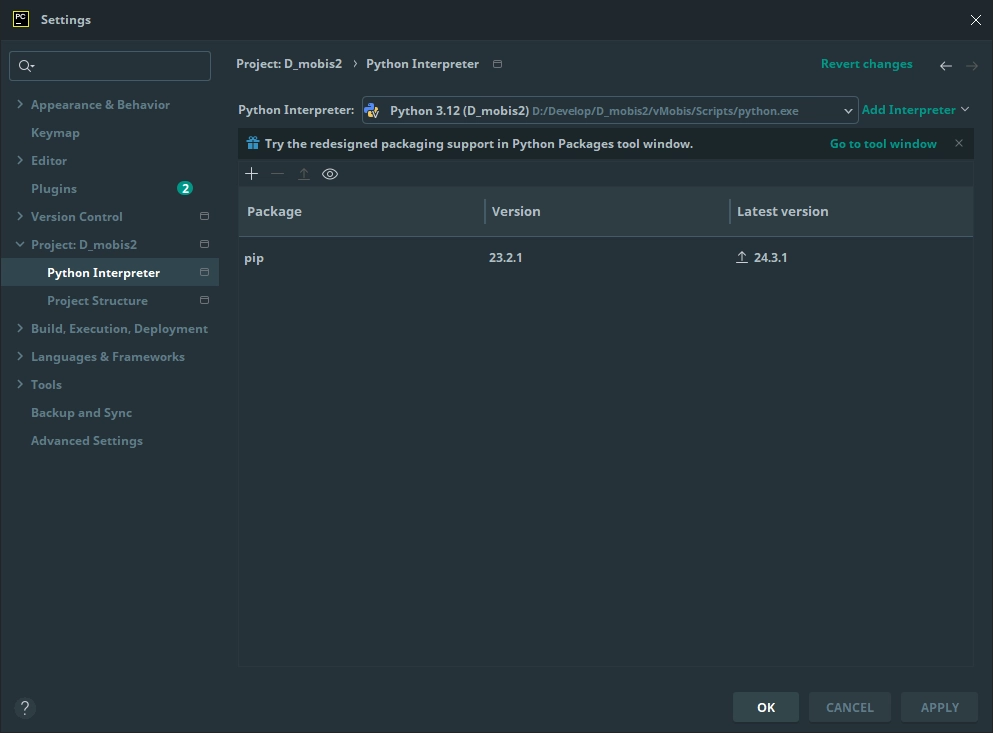Collapse the Project: D_mobis2 section
This screenshot has width=993, height=733.
pyautogui.click(x=20, y=244)
